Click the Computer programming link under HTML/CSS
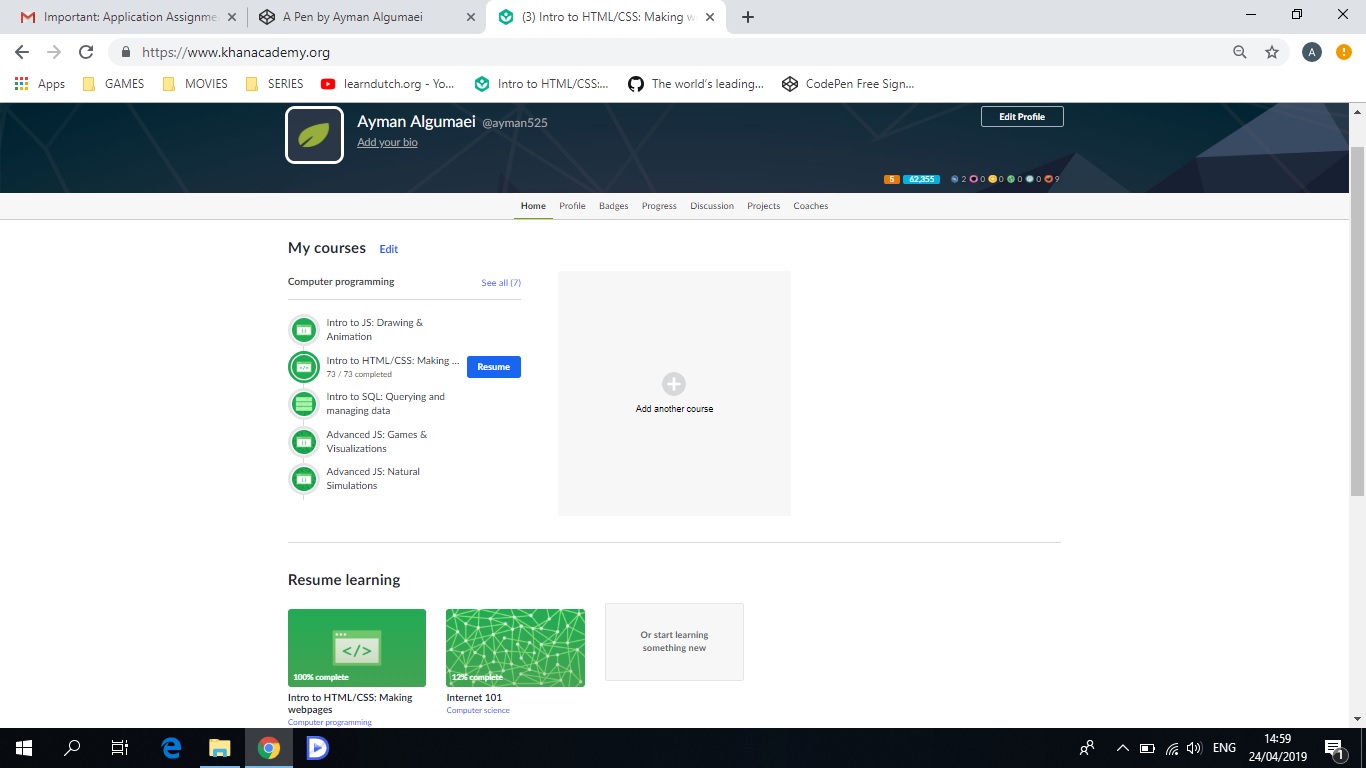This screenshot has width=1366, height=768. tap(330, 722)
